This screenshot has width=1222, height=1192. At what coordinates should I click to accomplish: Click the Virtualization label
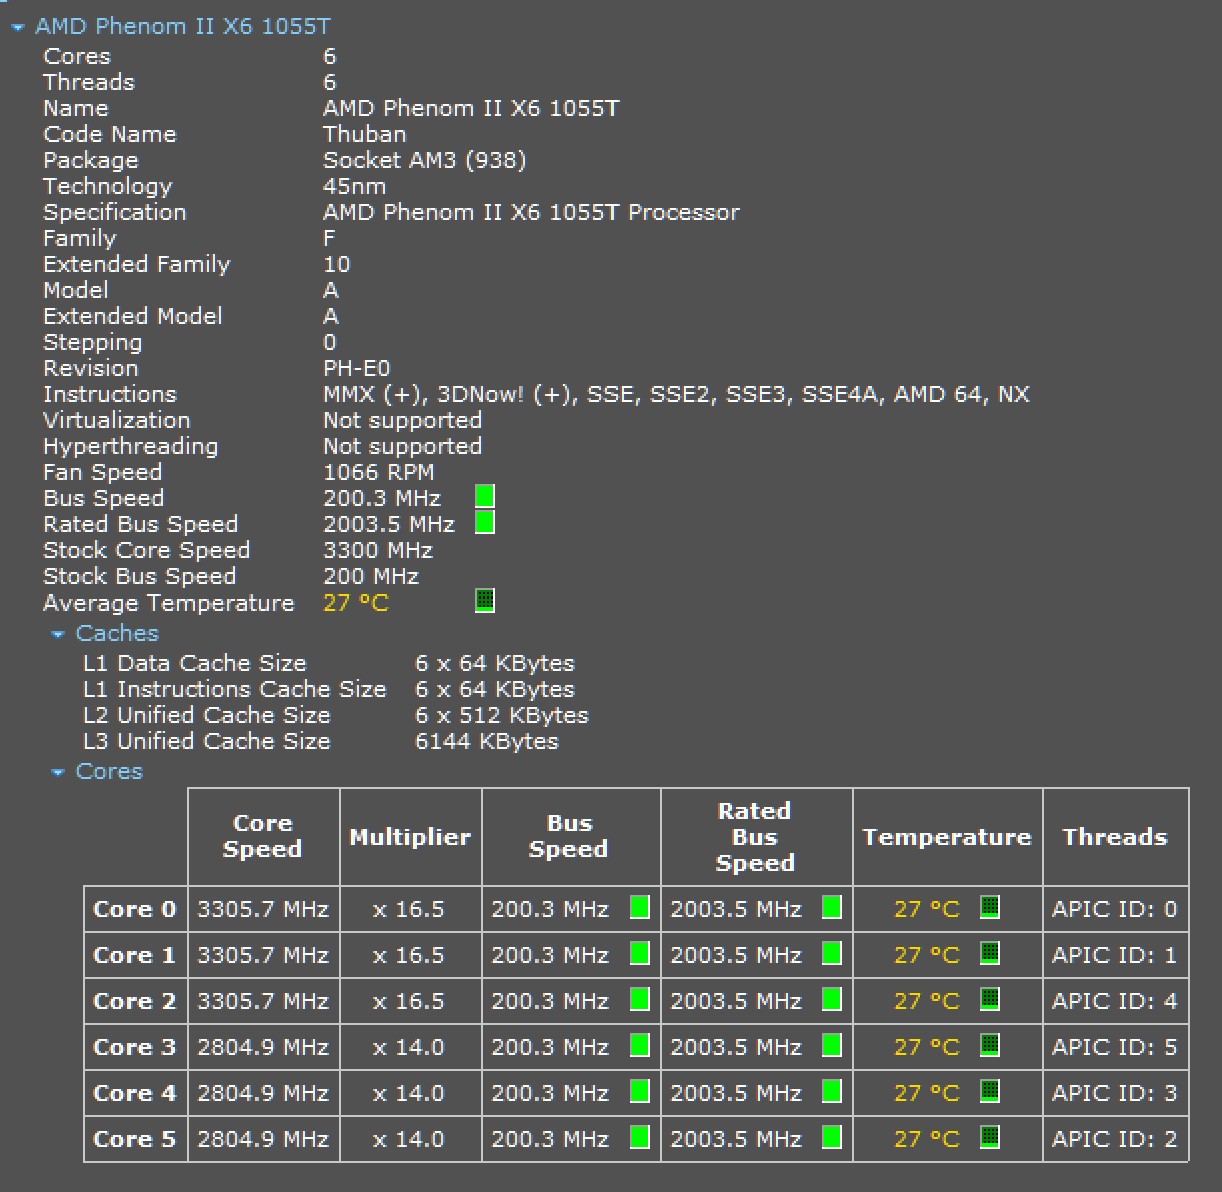coord(117,420)
